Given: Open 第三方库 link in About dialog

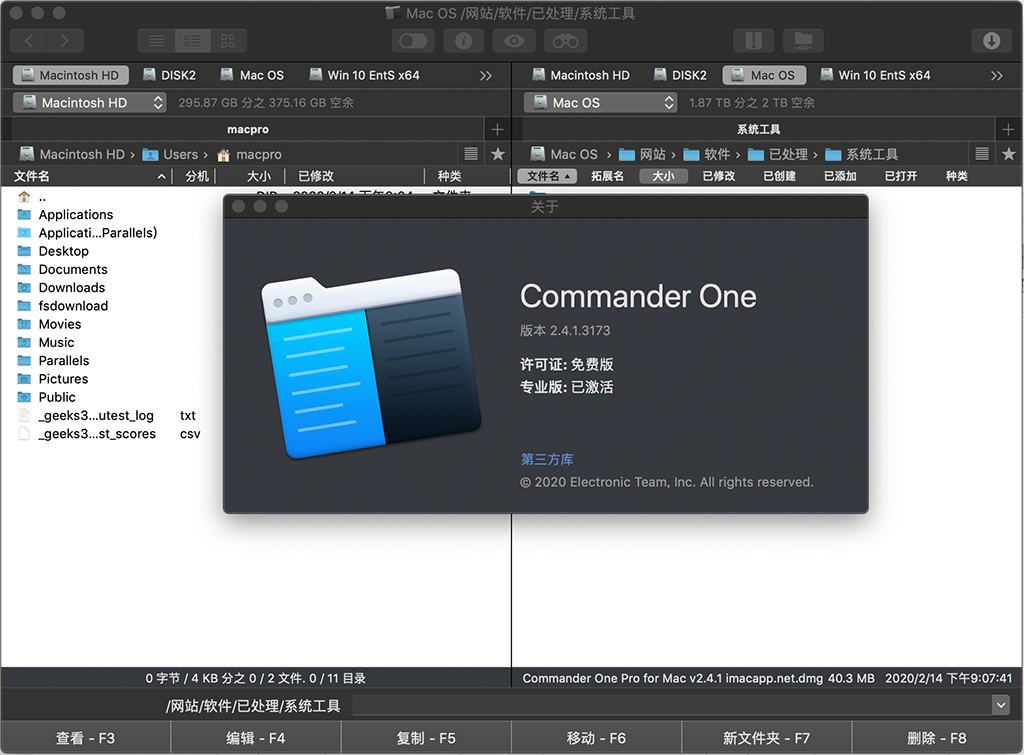Looking at the screenshot, I should 547,459.
